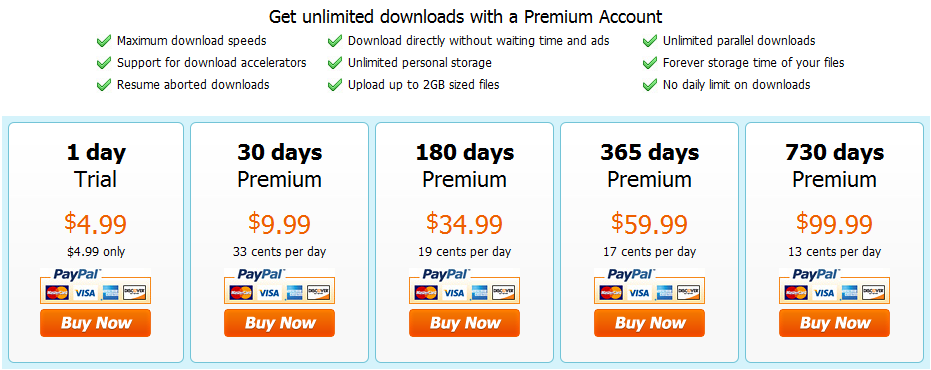
Task: Click Buy Now for 180 days Premium
Action: click(464, 323)
